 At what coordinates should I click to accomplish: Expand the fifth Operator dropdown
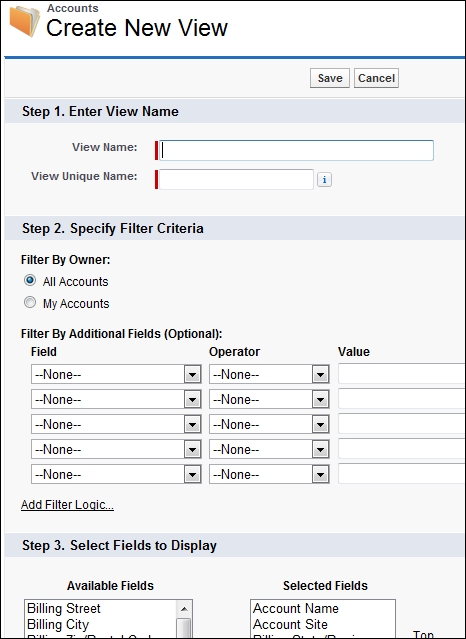click(x=269, y=474)
